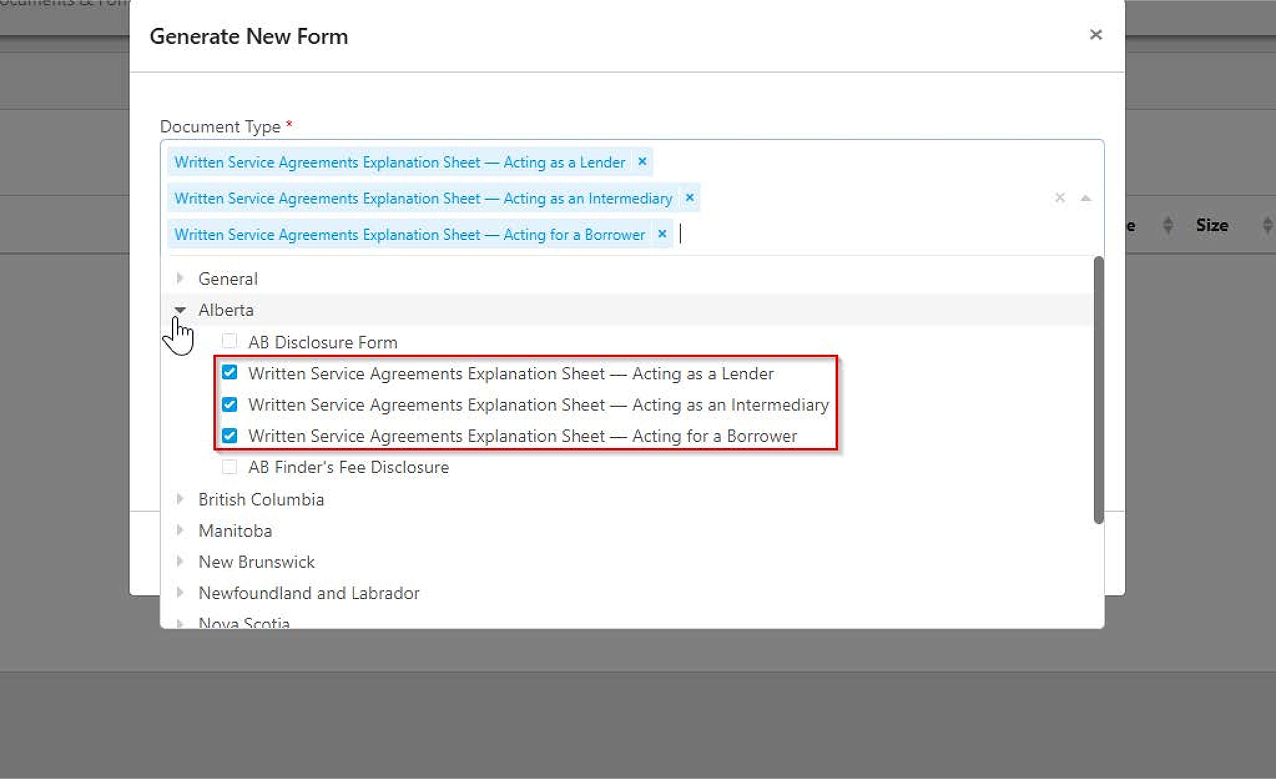Screen dimensions: 1276x779
Task: Remove the 'Acting for a Borrower' tag
Action: 661,234
